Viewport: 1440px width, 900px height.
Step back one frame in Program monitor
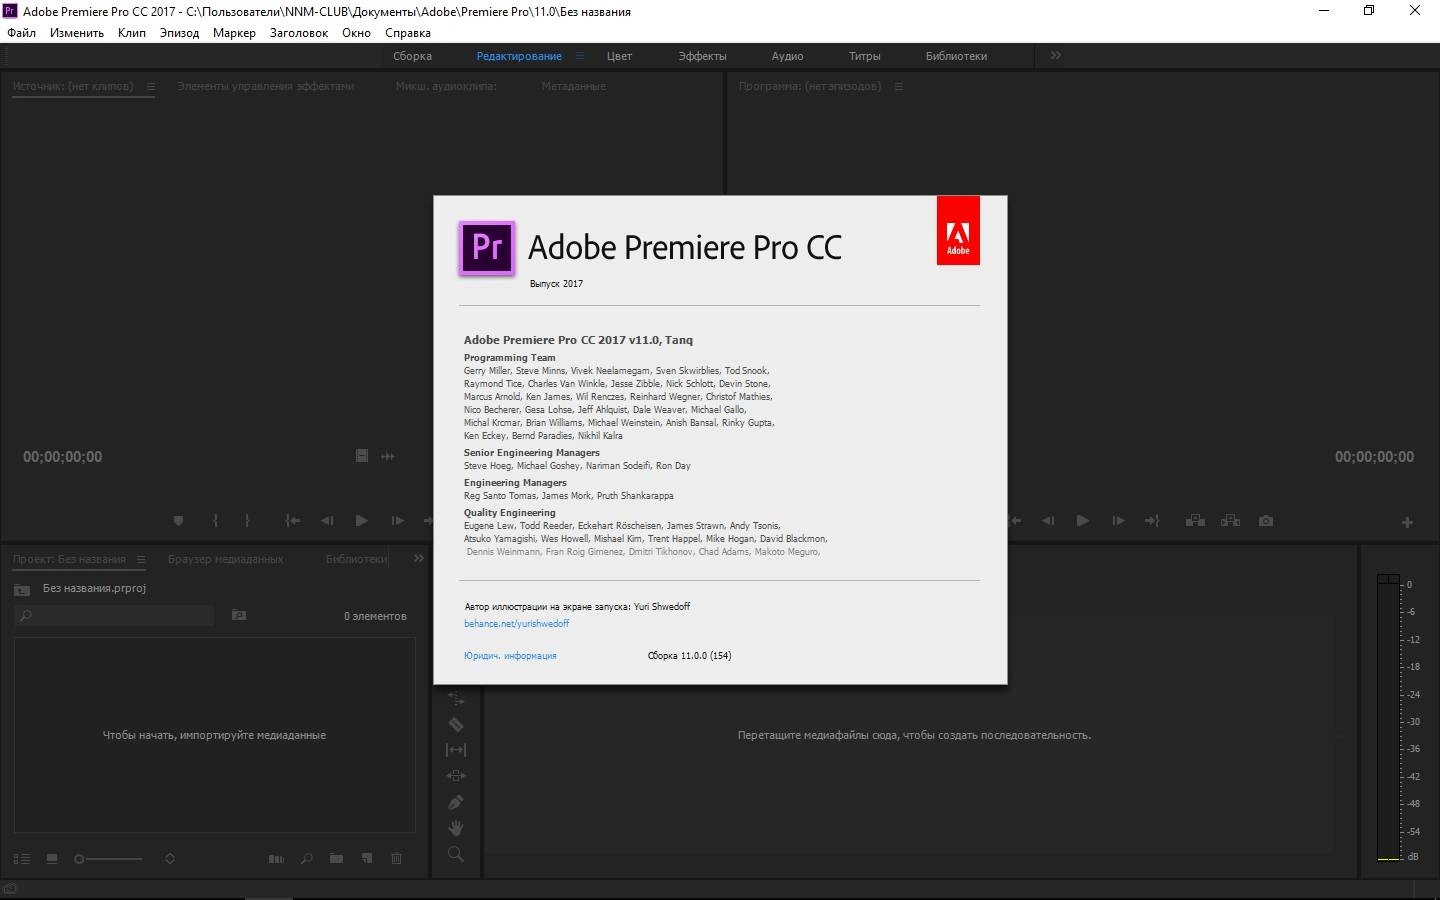(x=1048, y=521)
